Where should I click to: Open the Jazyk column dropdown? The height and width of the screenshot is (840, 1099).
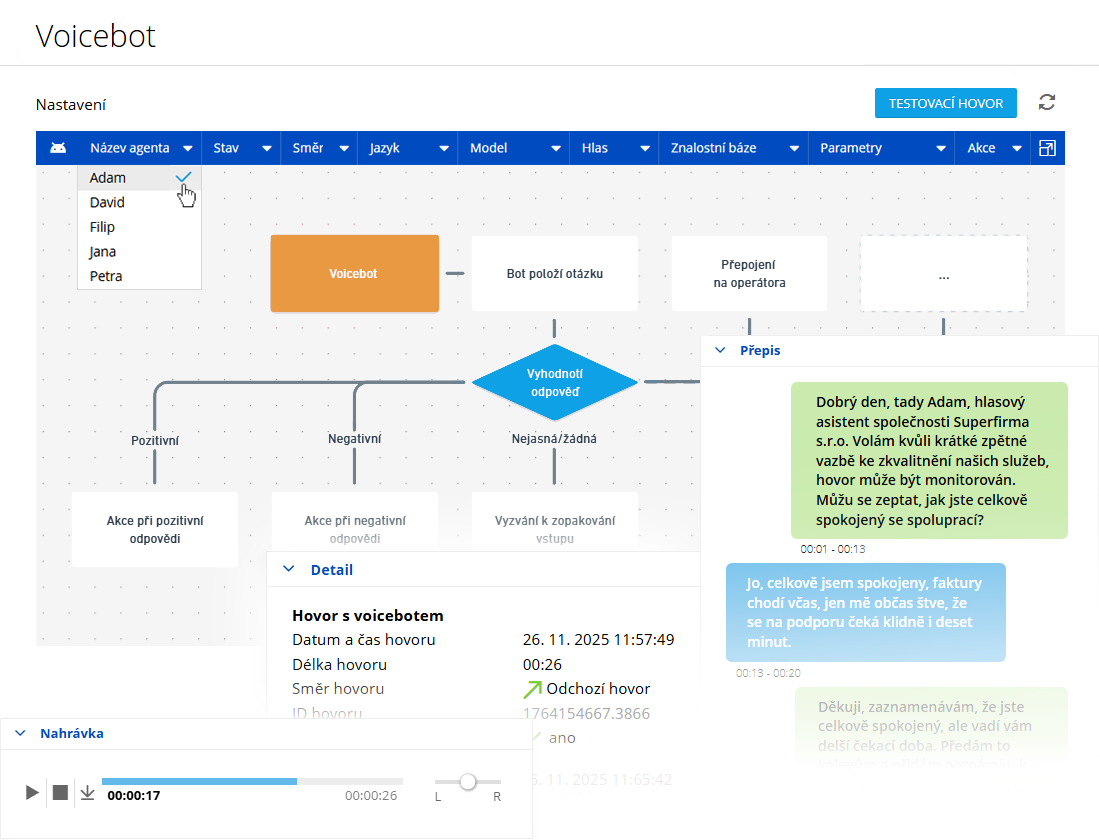pos(444,148)
